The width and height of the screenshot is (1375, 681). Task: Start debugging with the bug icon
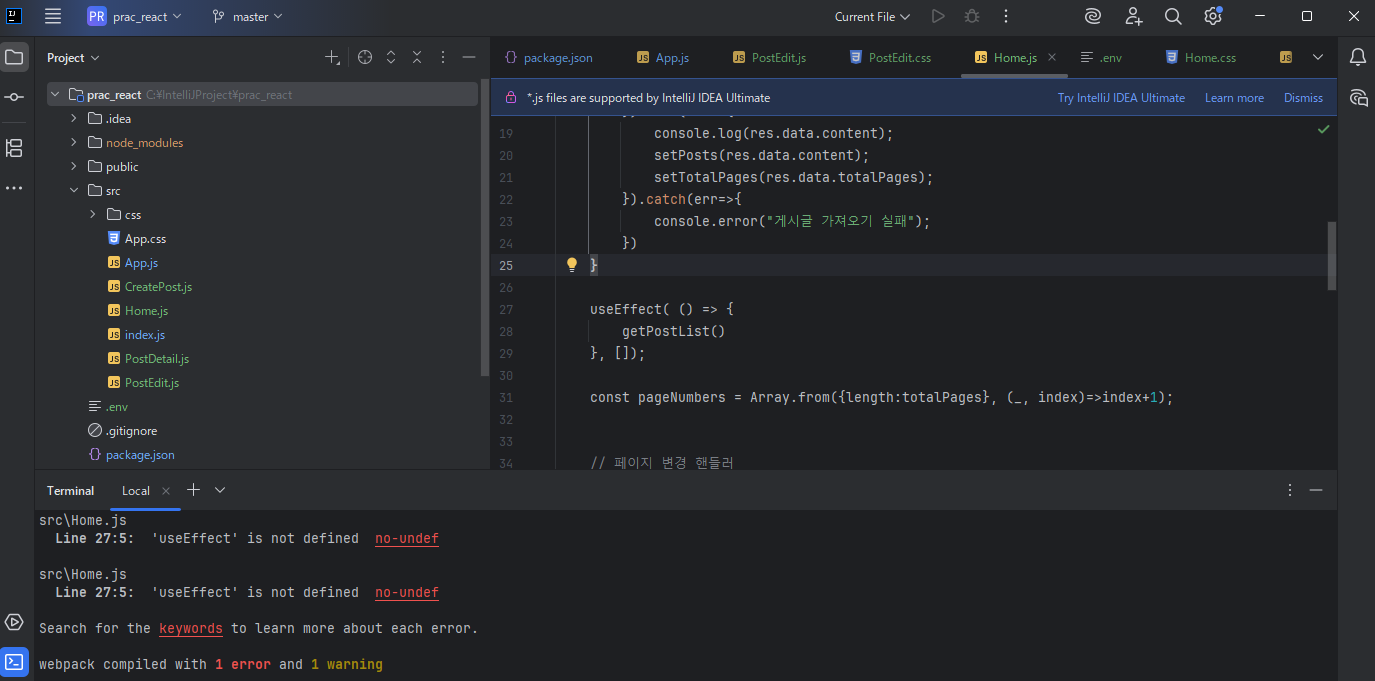pos(971,16)
